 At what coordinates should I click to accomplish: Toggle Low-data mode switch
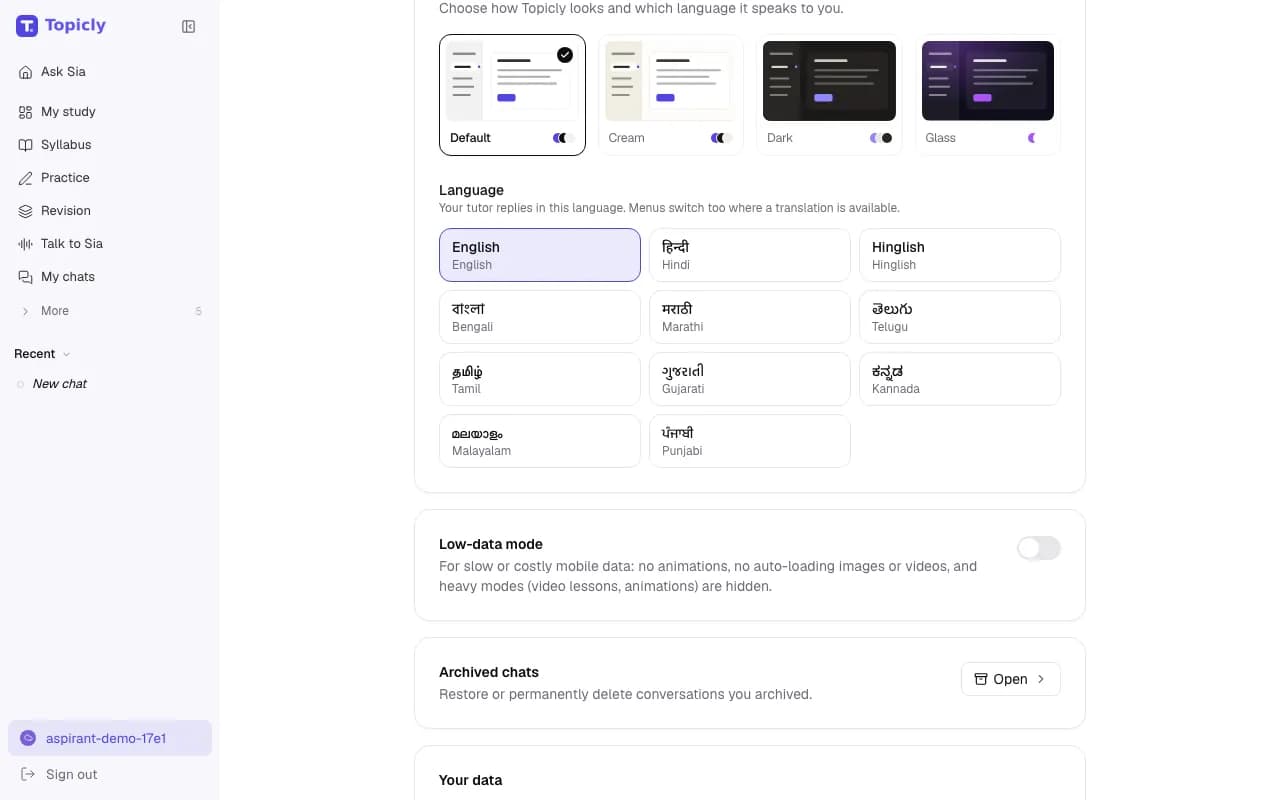pyautogui.click(x=1039, y=548)
